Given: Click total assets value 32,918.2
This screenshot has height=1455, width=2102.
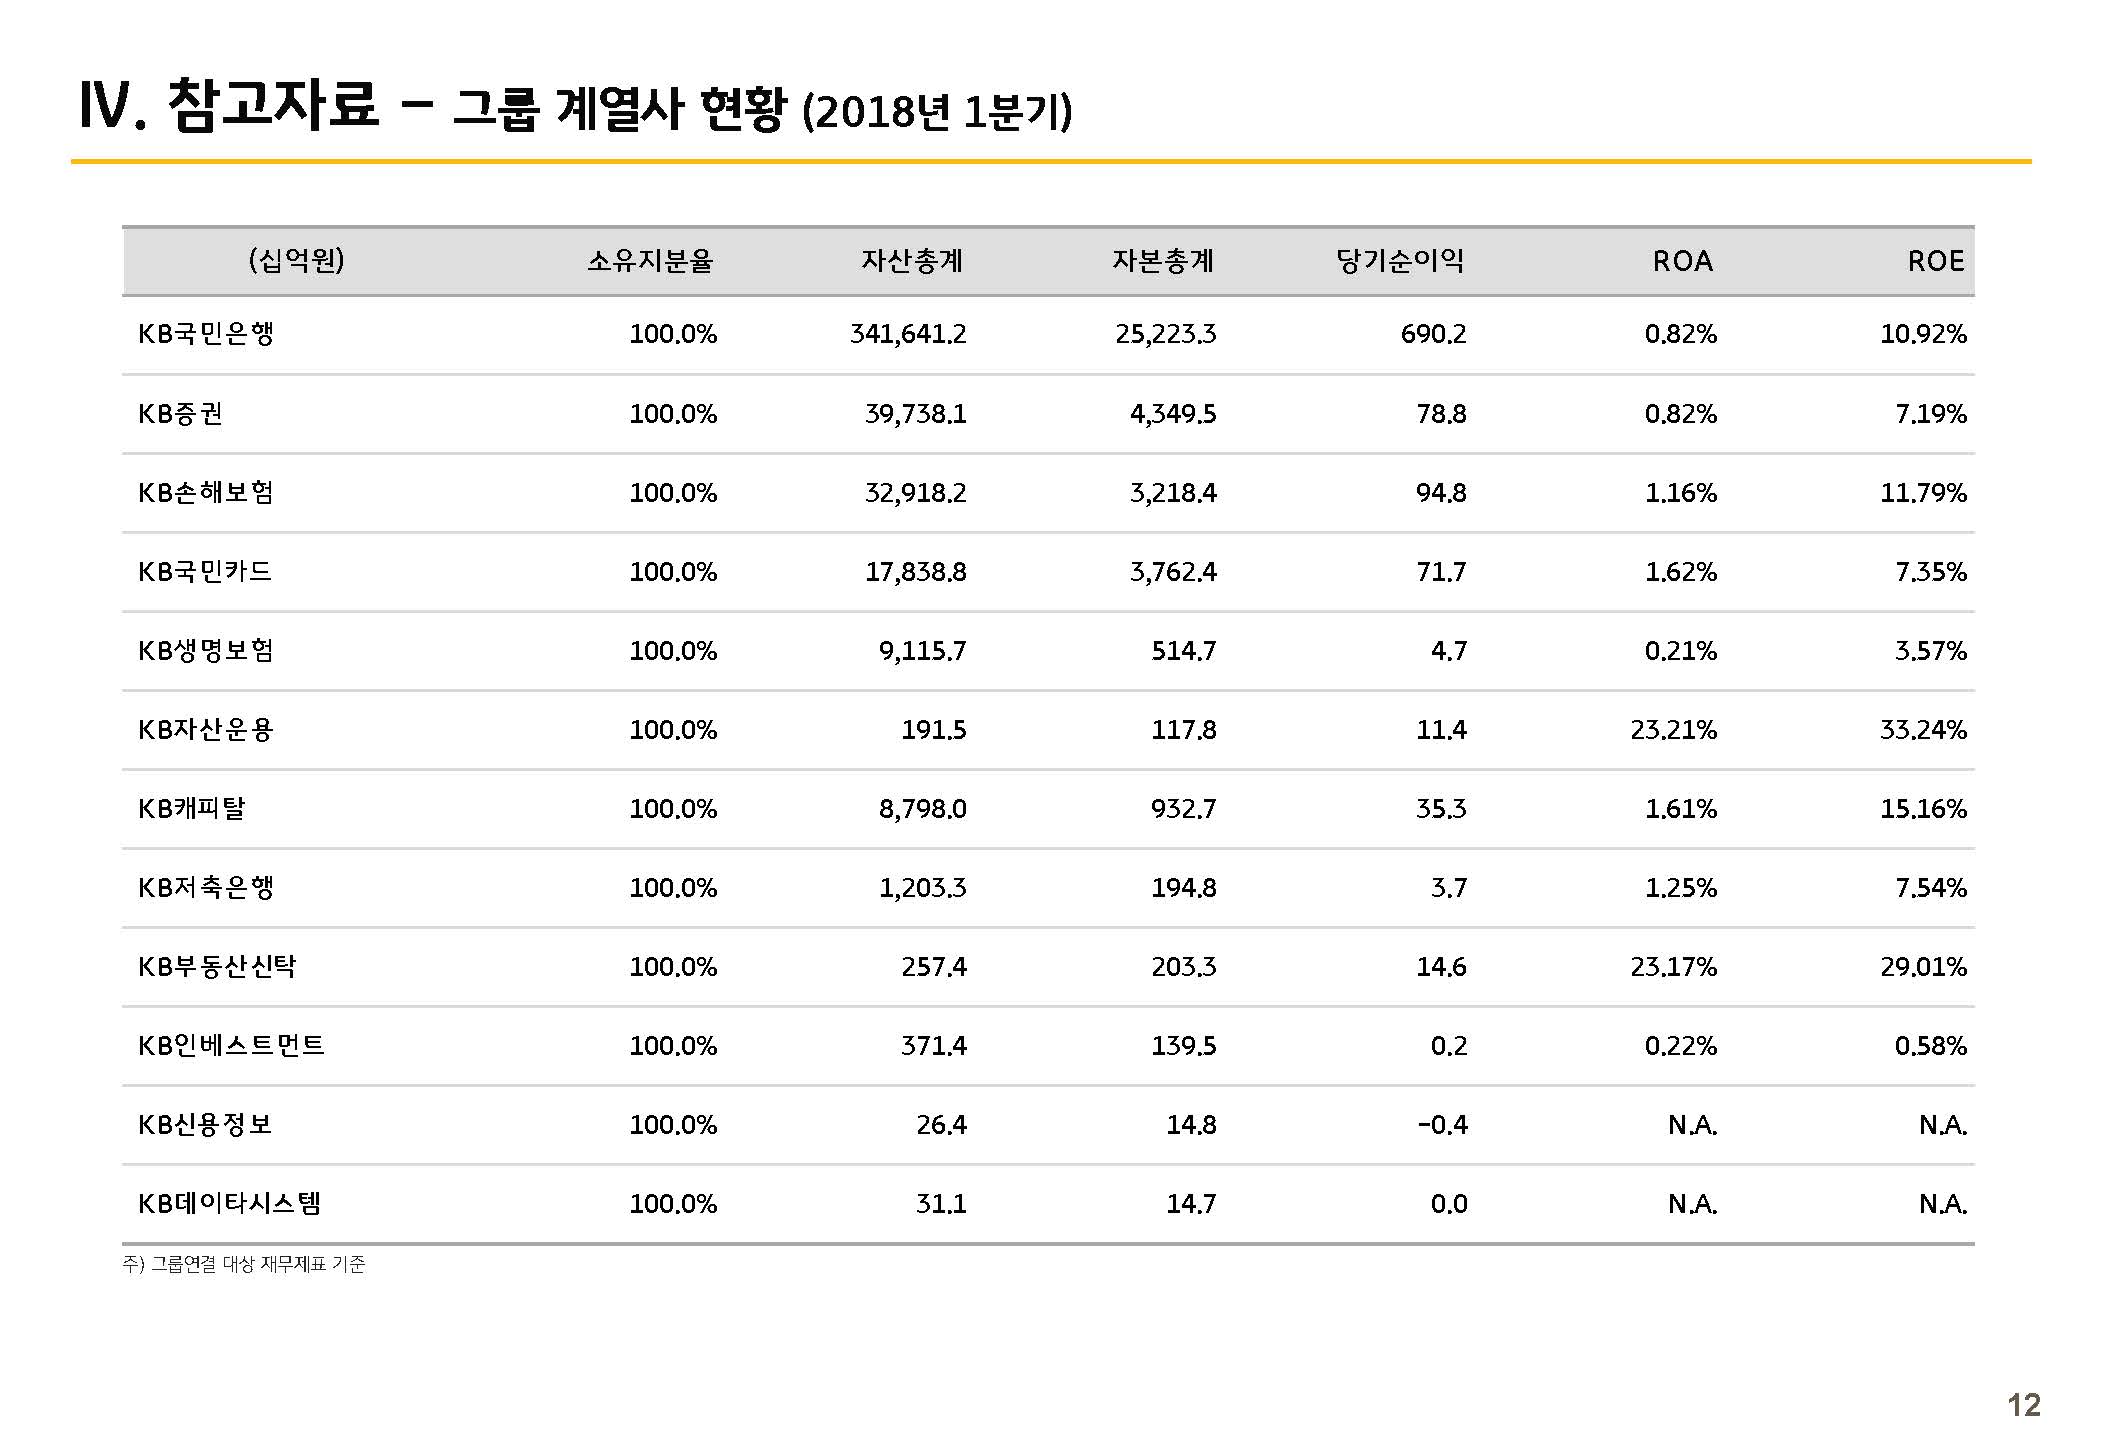Looking at the screenshot, I should (x=916, y=493).
